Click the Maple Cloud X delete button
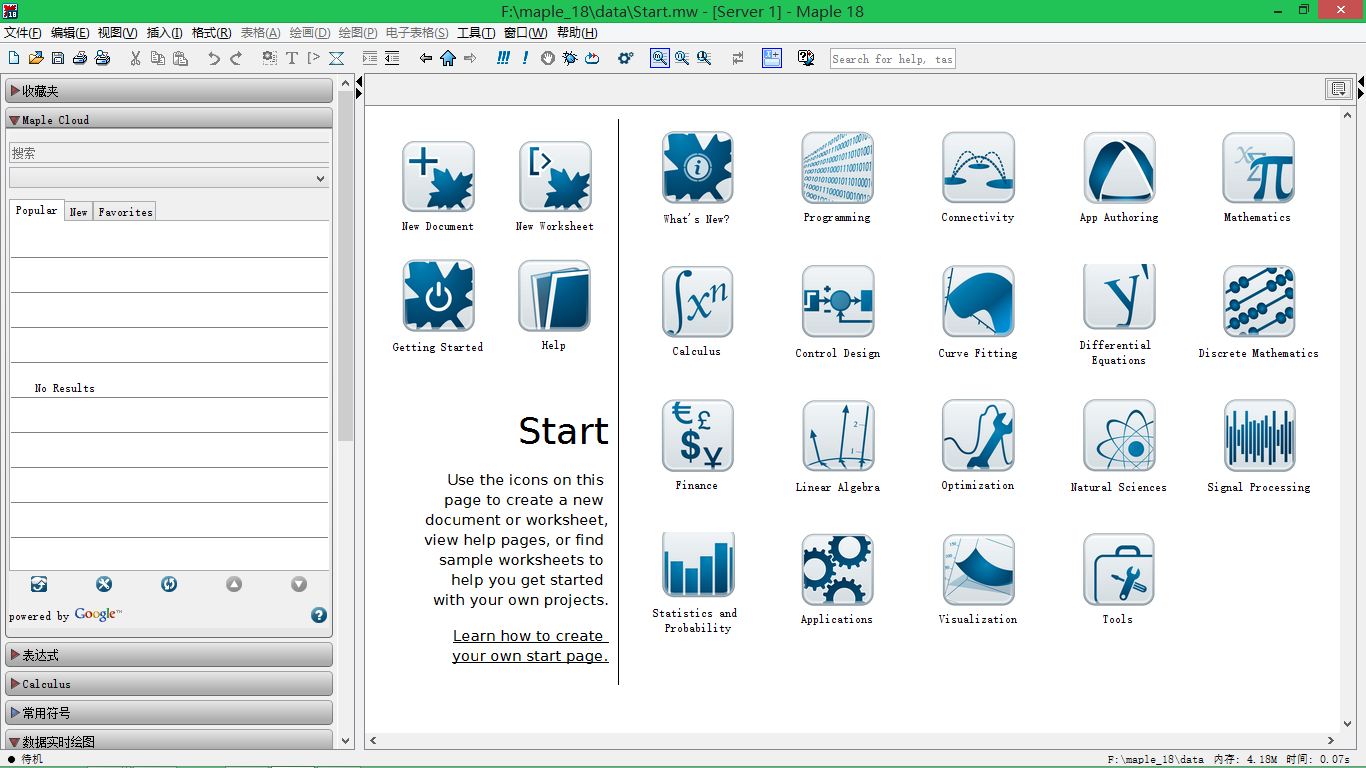Image resolution: width=1366 pixels, height=768 pixels. click(104, 584)
